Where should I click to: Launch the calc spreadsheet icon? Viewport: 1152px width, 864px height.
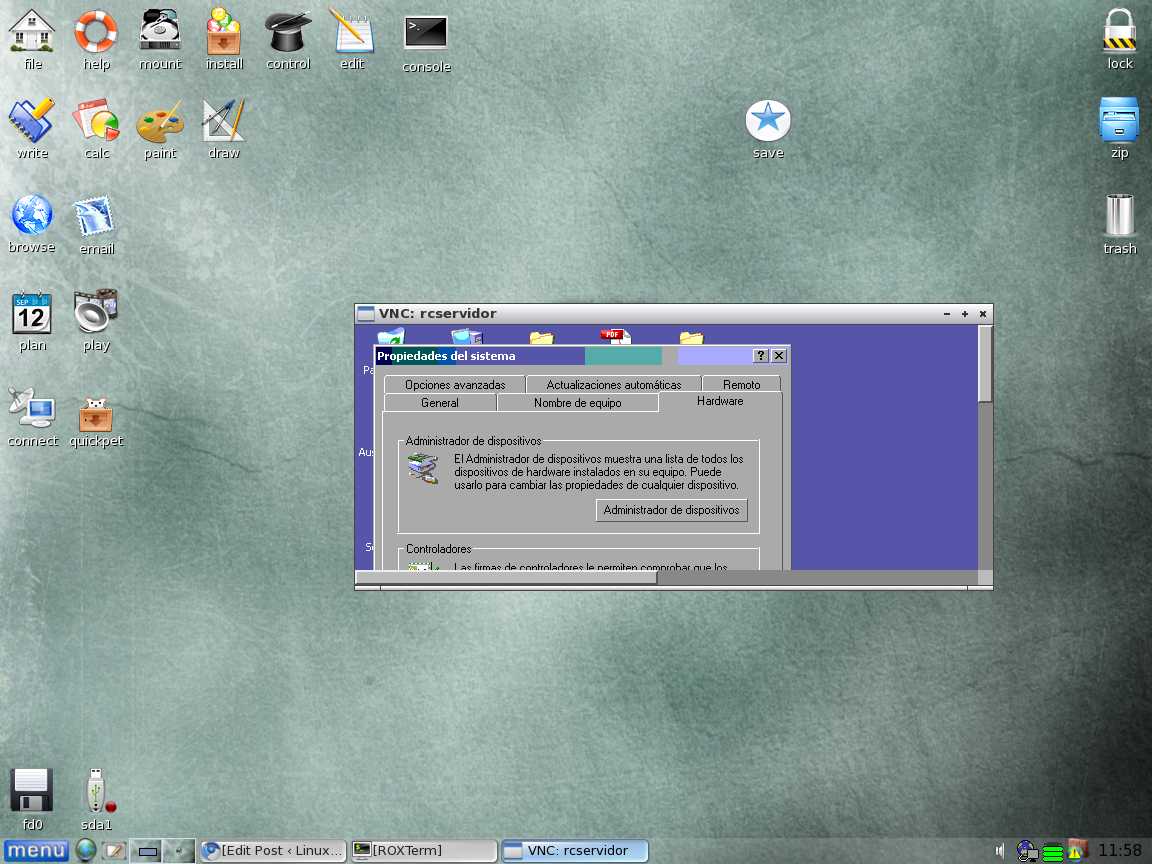(95, 120)
